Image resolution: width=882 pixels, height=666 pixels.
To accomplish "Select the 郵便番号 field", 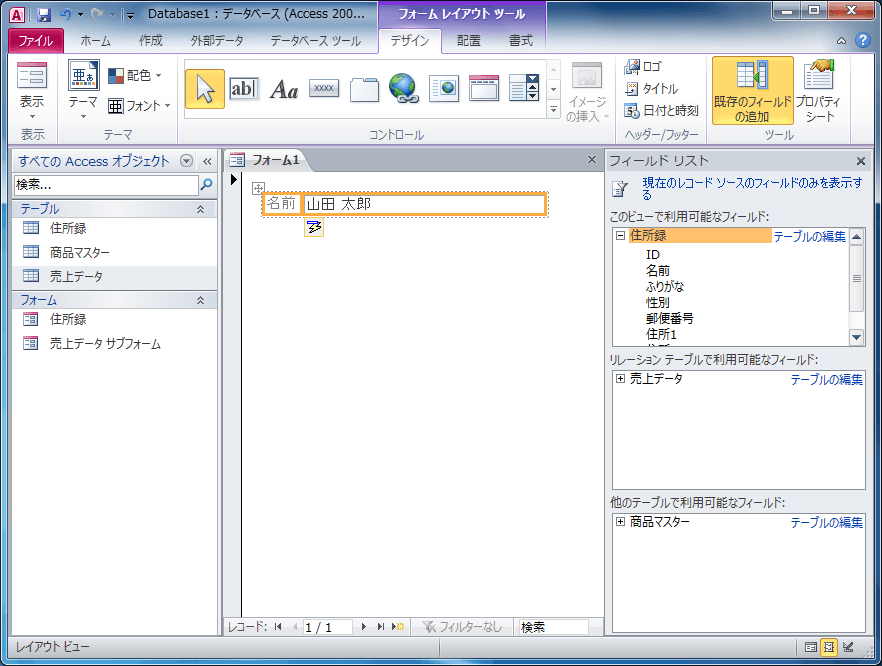I will pos(669,318).
